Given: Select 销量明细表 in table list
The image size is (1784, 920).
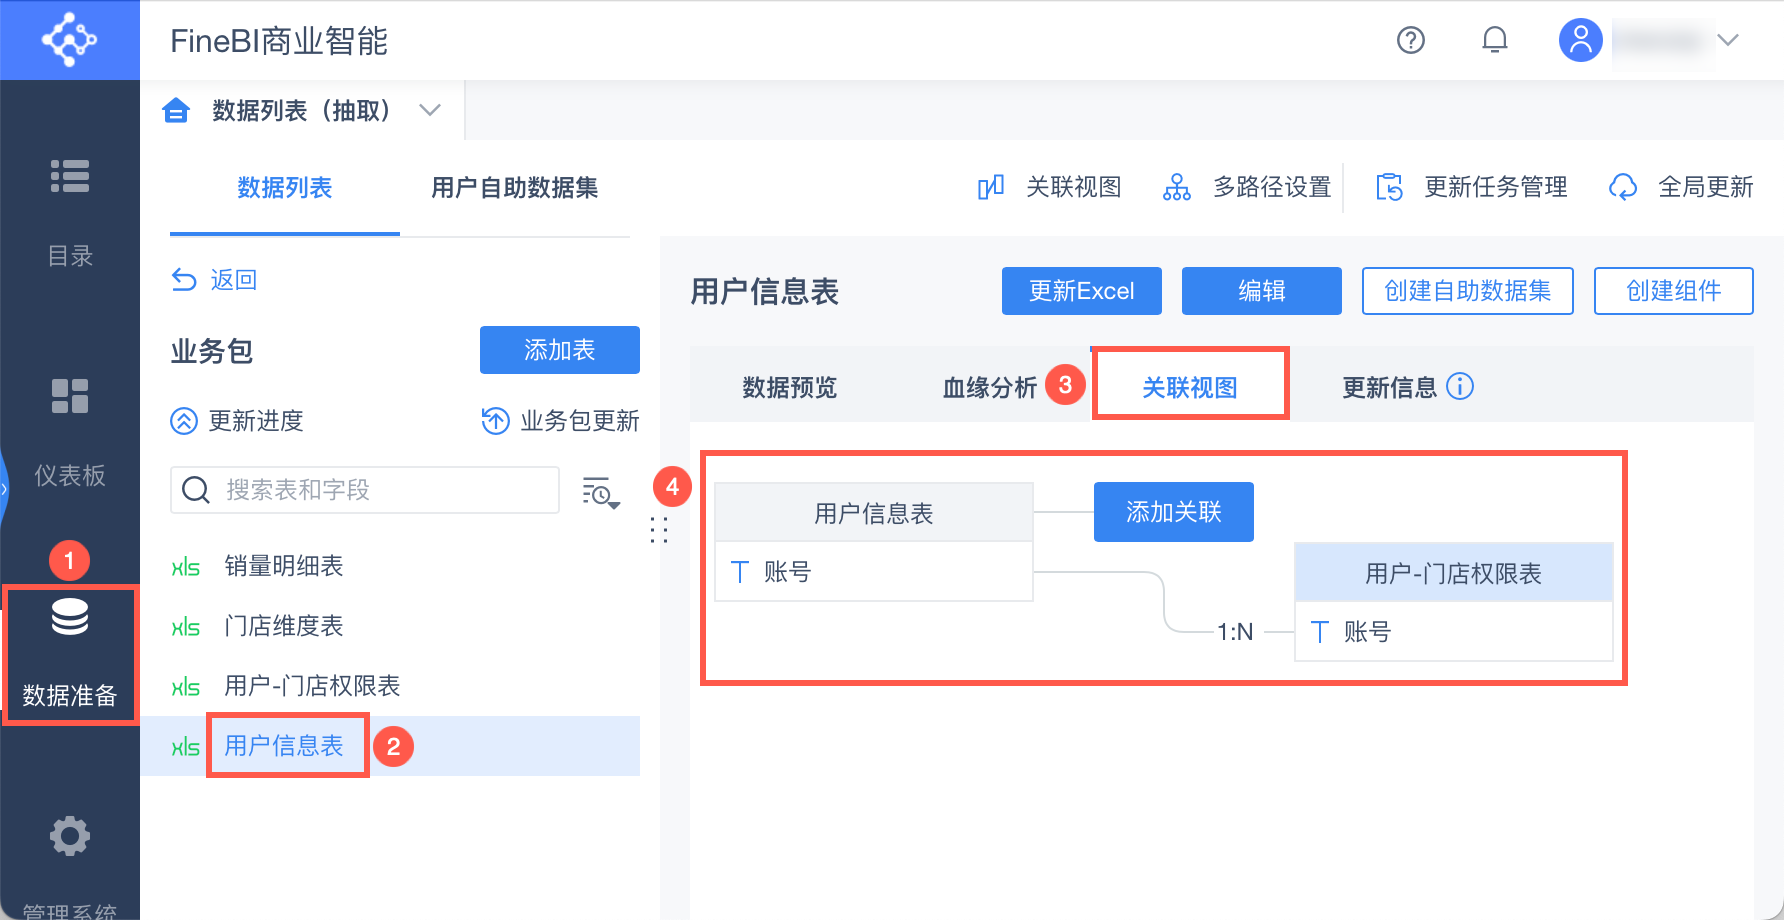Looking at the screenshot, I should tap(284, 566).
